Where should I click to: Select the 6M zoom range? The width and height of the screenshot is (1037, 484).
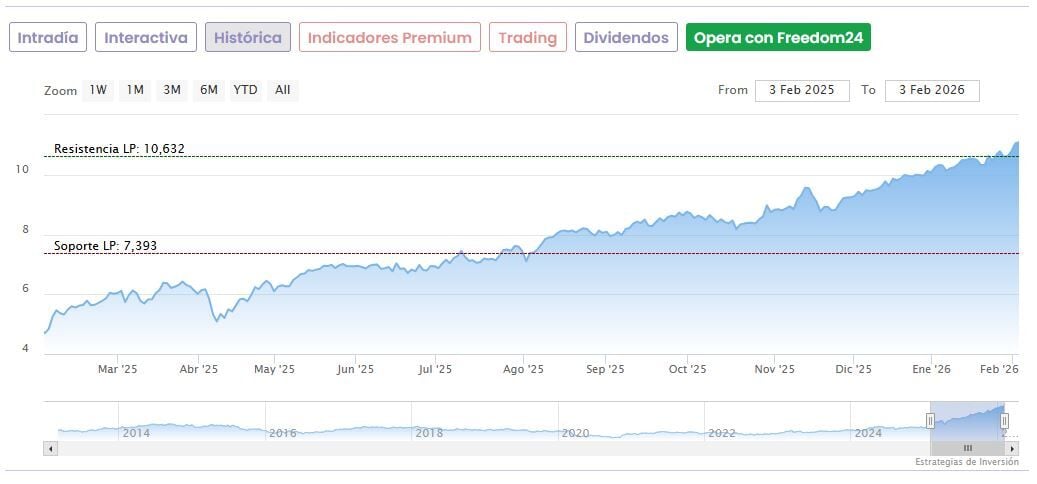[208, 90]
